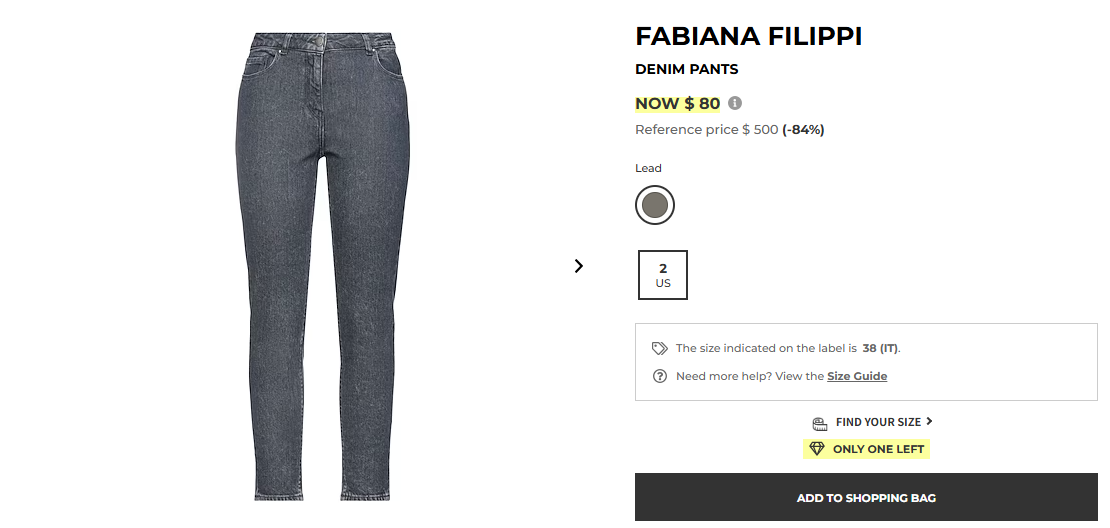Viewport: 1110px width, 528px height.
Task: Click the -84% discount text
Action: (803, 130)
